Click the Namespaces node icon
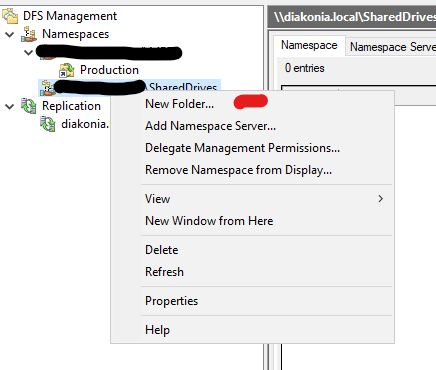 click(29, 34)
